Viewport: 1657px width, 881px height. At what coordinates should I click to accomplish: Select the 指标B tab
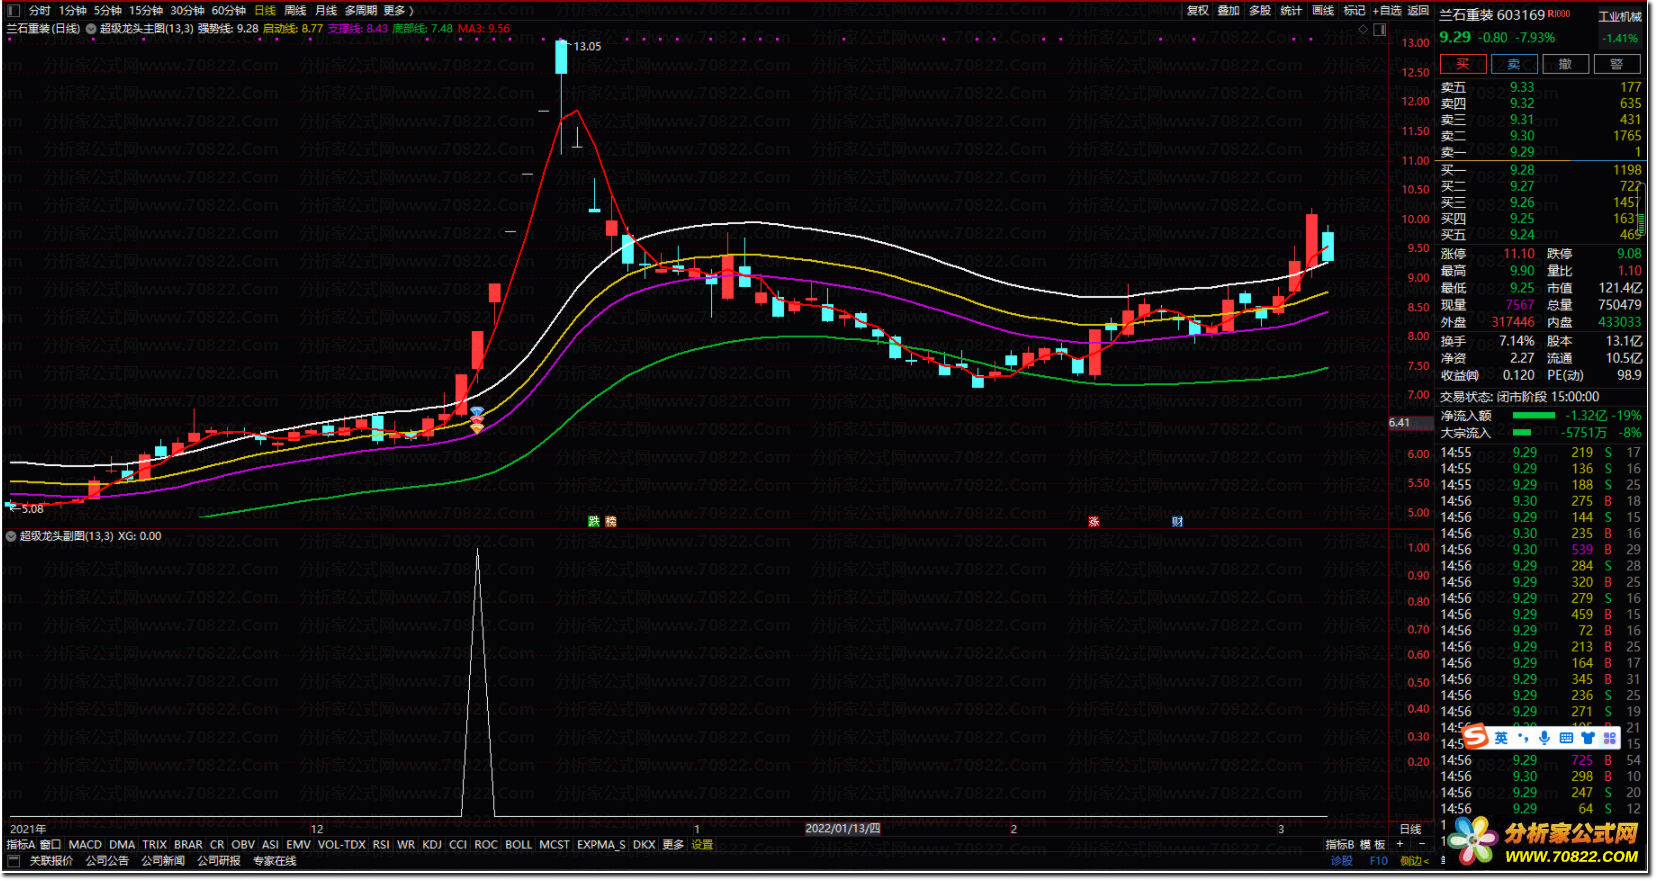1340,845
